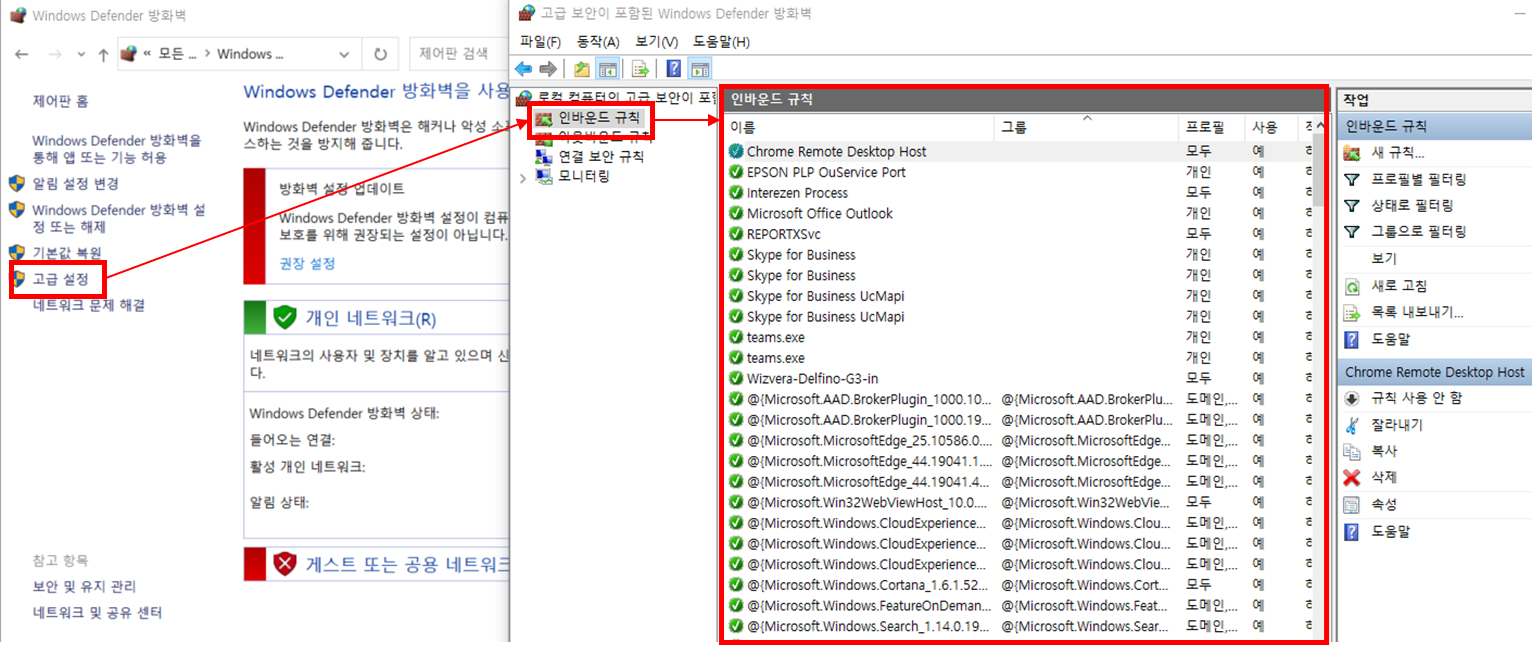Image resolution: width=1532 pixels, height=645 pixels.
Task: Select the Microsoft.Windows.Search rule row
Action: coord(1020,626)
